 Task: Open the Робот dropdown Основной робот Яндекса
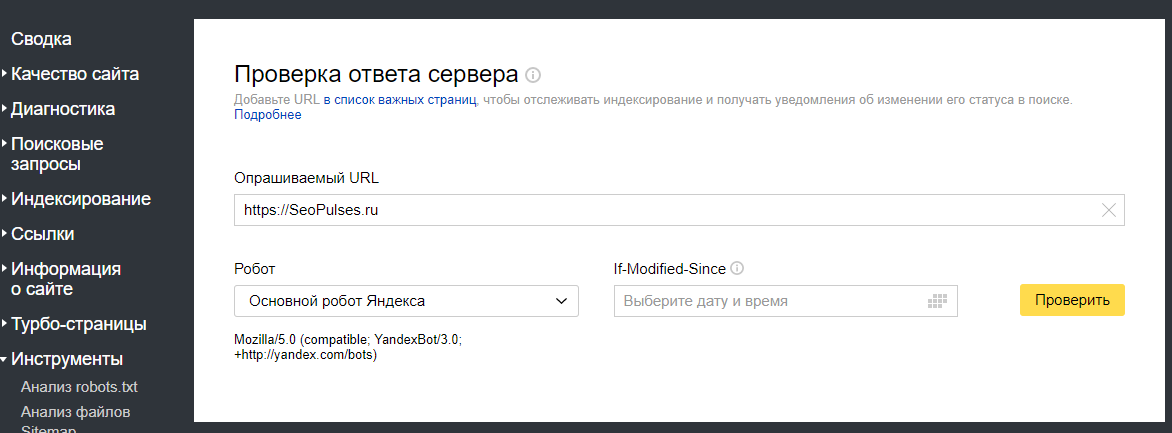pyautogui.click(x=406, y=301)
